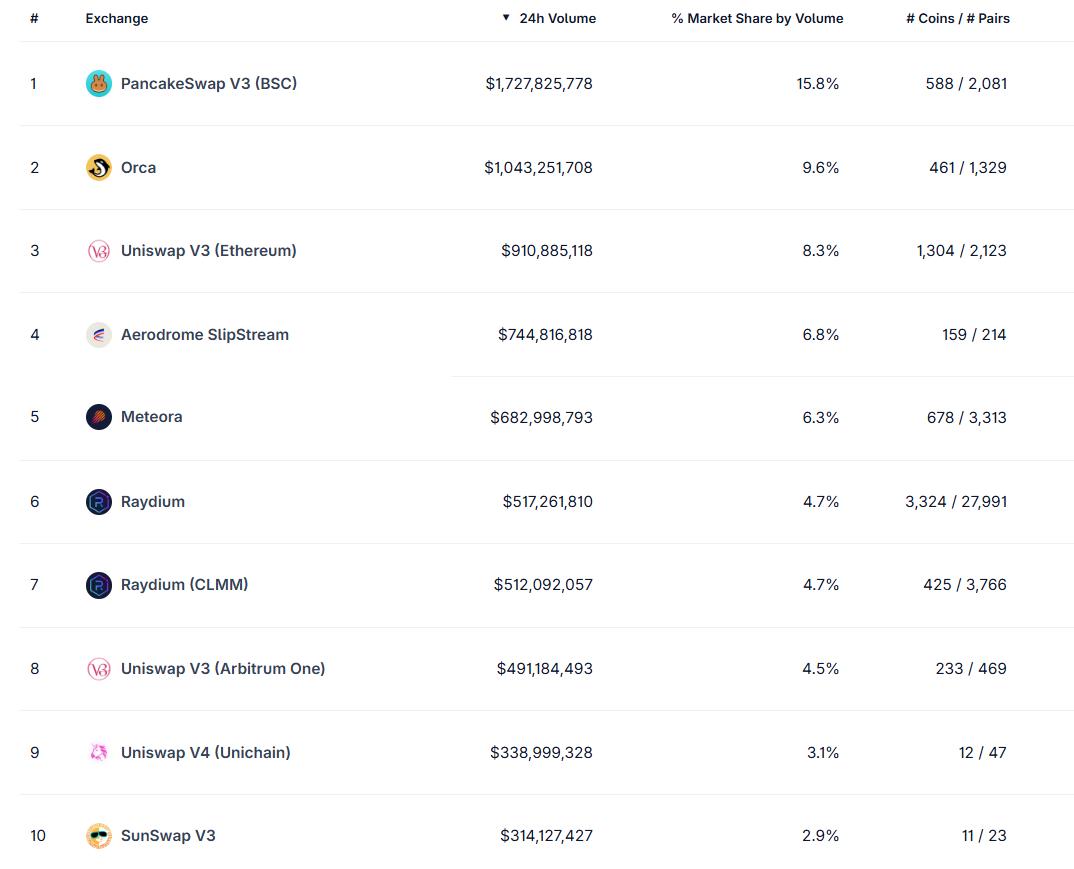
Task: Click the Uniswap V3 (Ethereum) logo icon
Action: coord(98,251)
